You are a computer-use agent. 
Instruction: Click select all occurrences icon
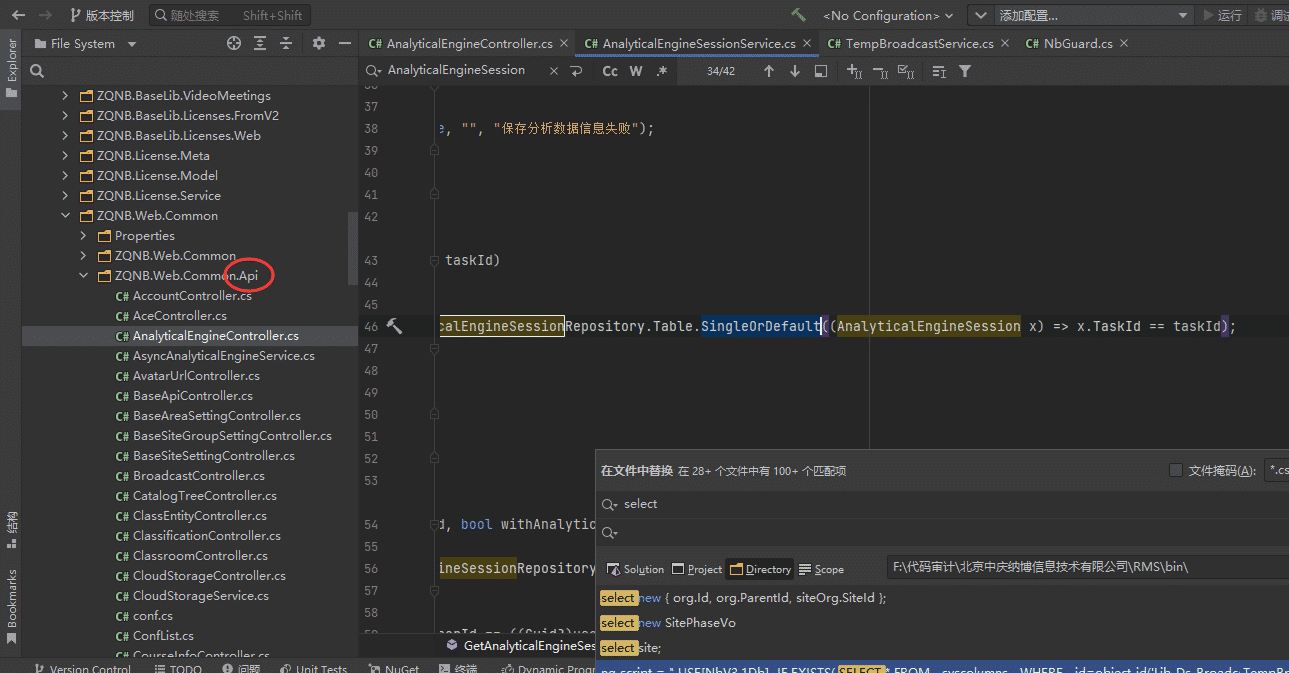coord(906,71)
